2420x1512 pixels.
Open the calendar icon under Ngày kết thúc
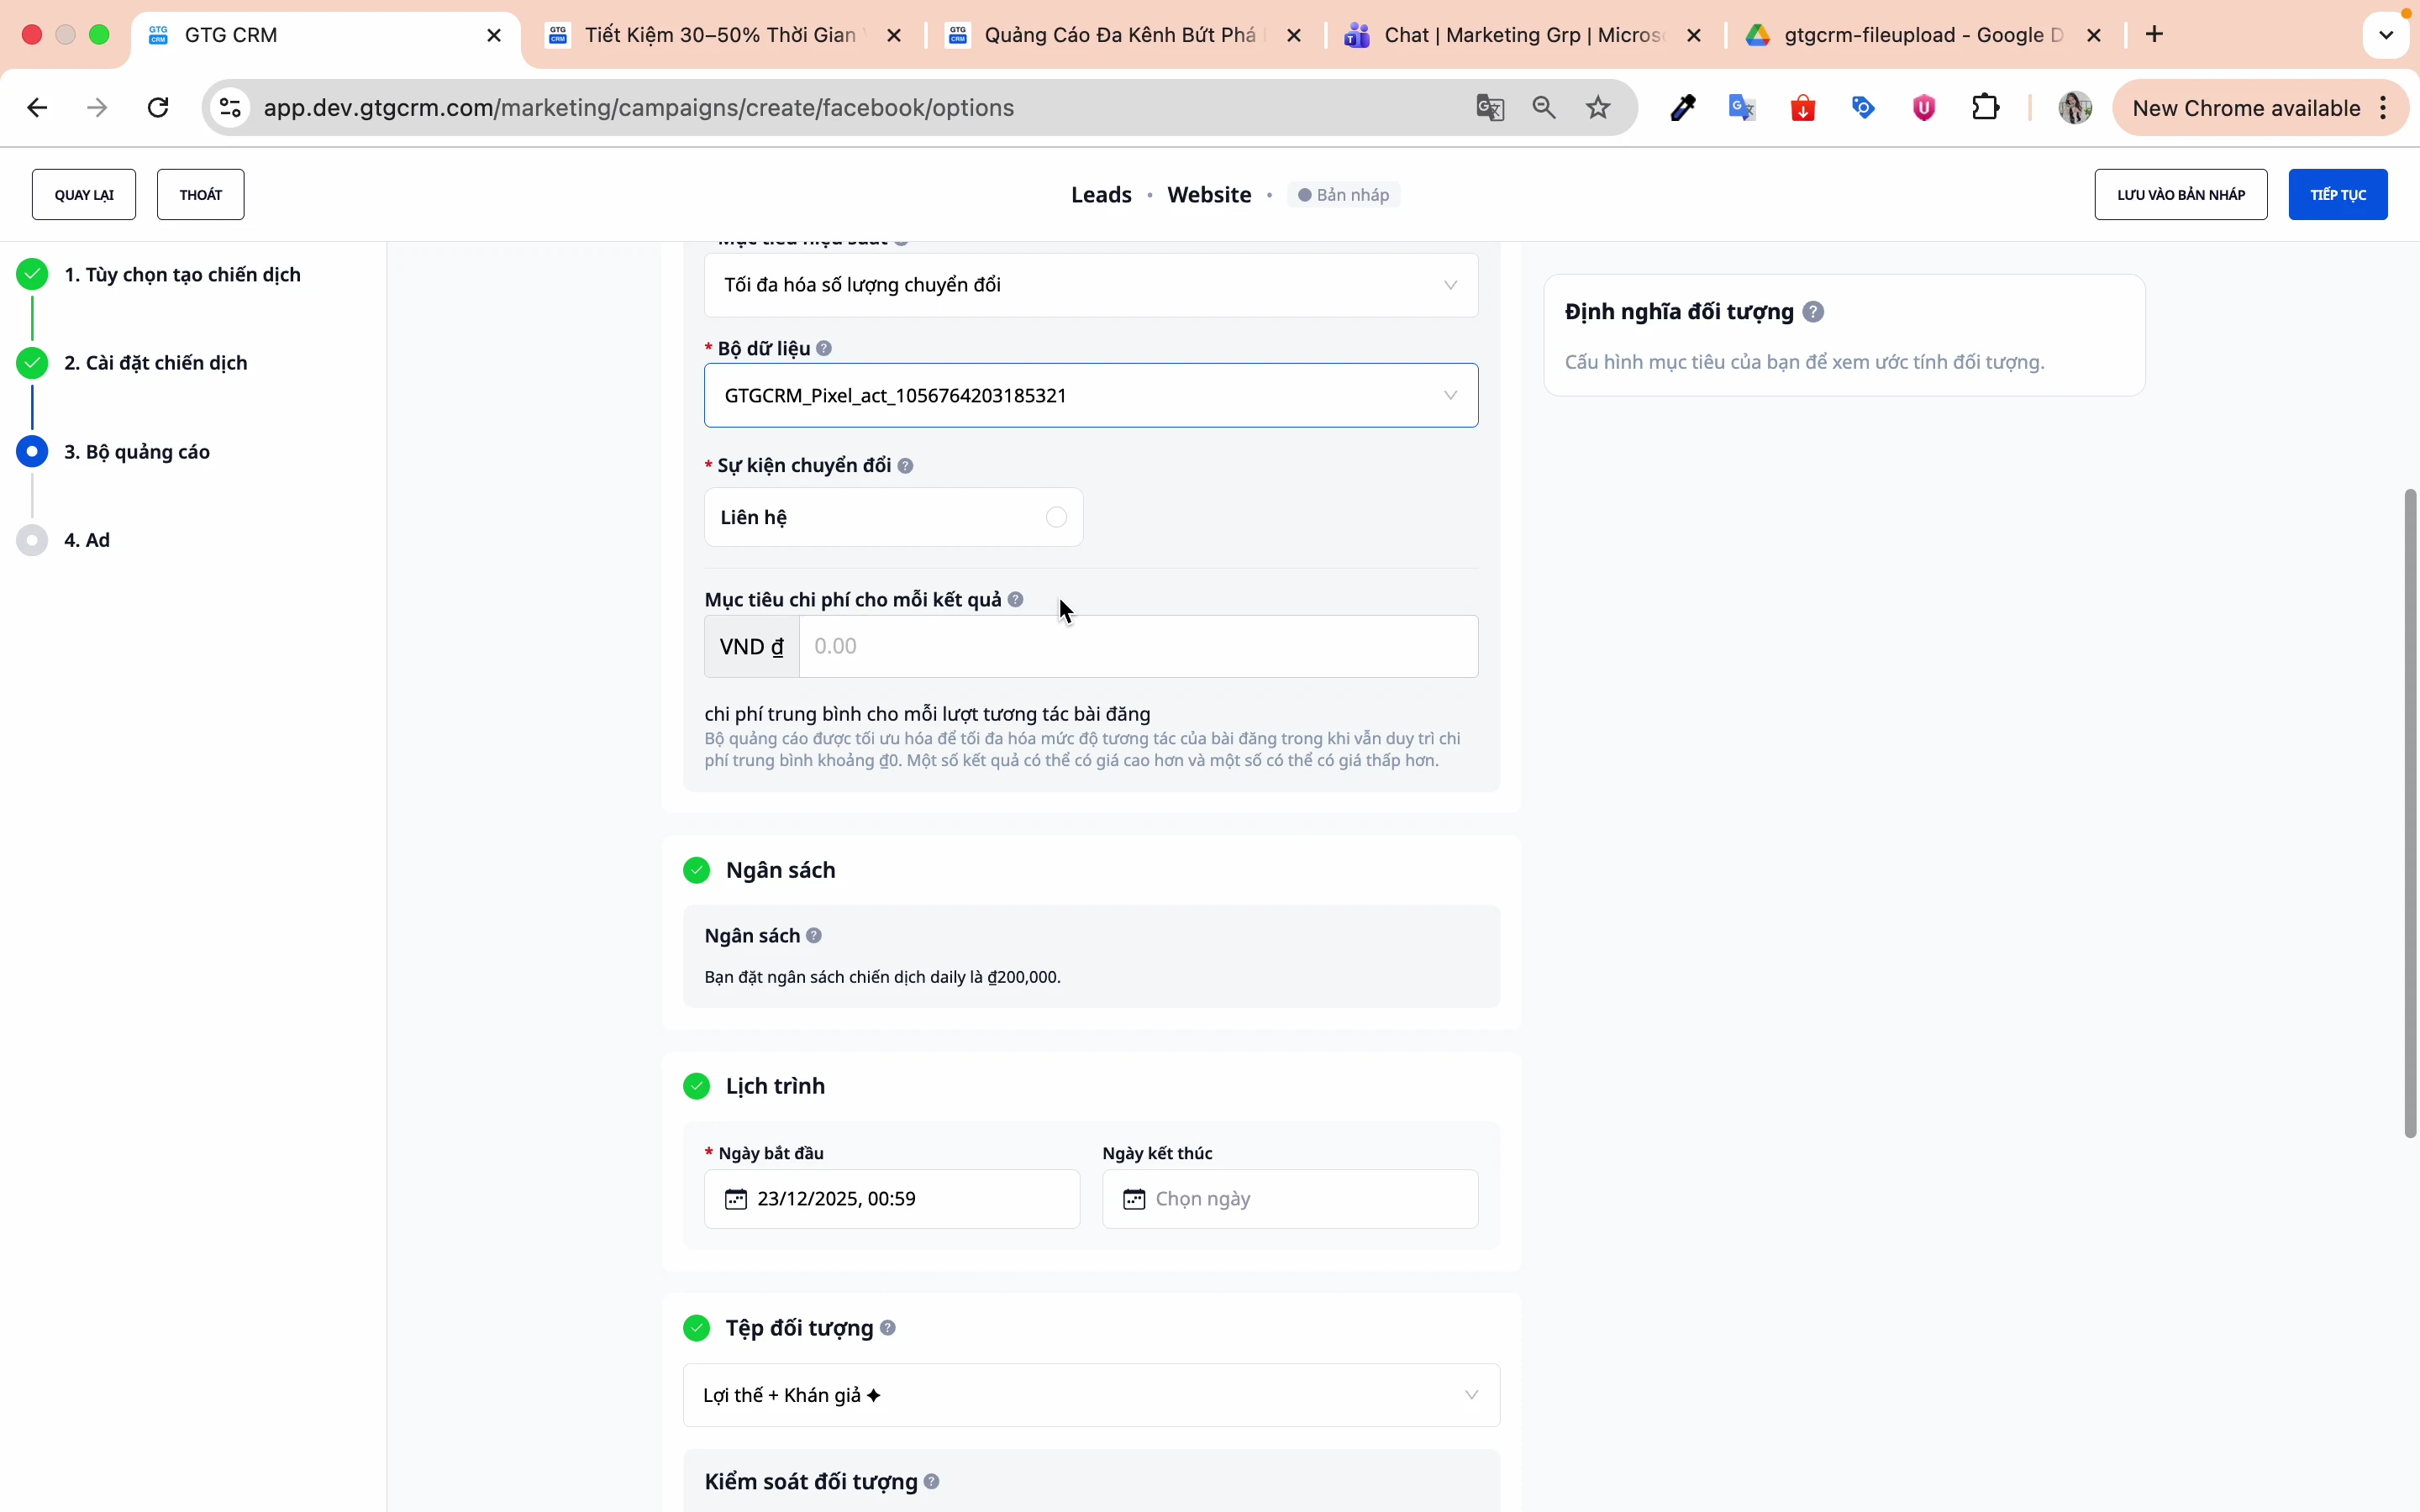1134,1198
